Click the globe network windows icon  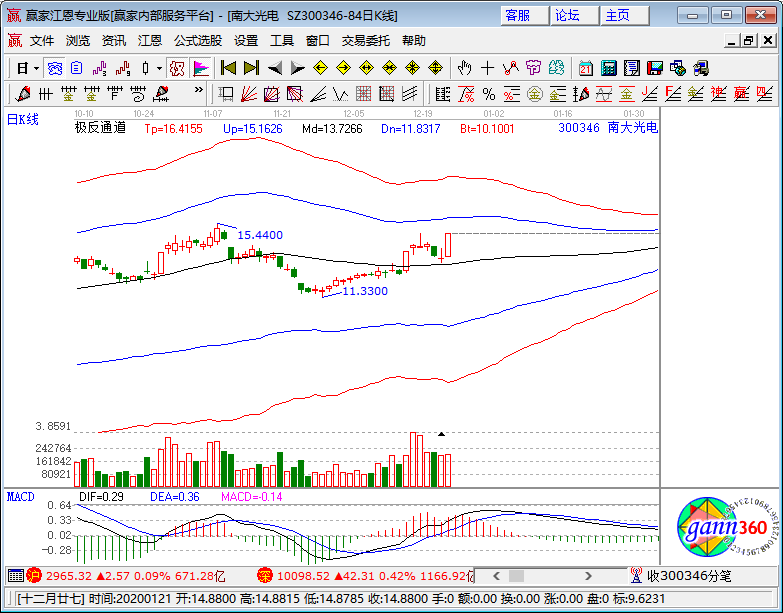(x=678, y=68)
